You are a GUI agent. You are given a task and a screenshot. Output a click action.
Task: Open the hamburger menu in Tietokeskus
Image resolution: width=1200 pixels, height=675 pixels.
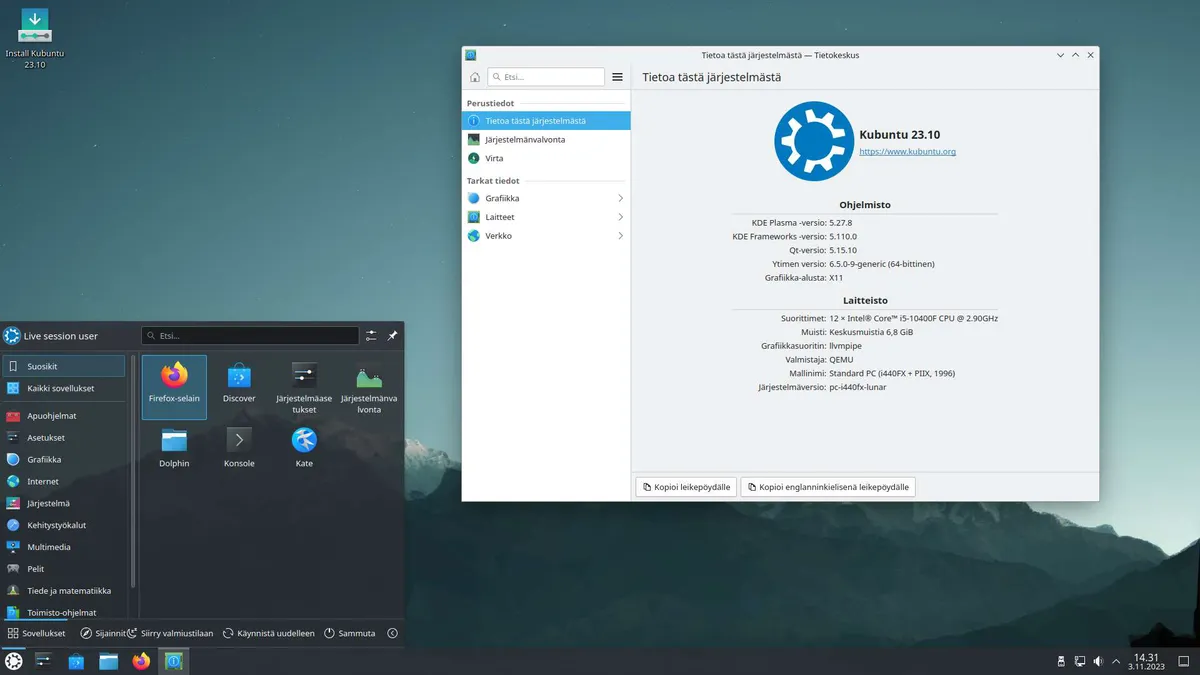pyautogui.click(x=618, y=77)
